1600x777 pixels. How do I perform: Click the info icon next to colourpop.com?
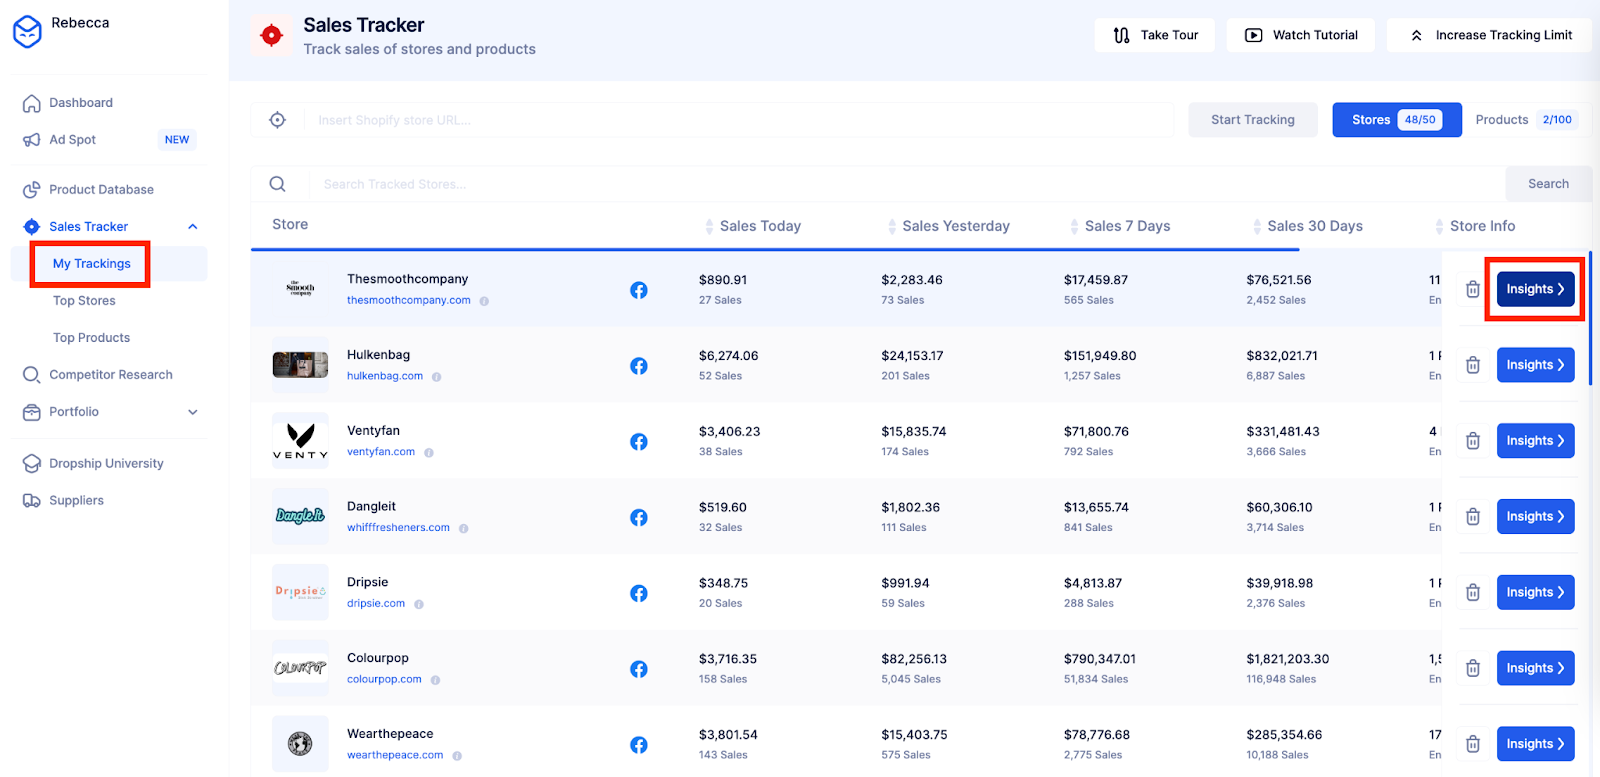pyautogui.click(x=436, y=680)
